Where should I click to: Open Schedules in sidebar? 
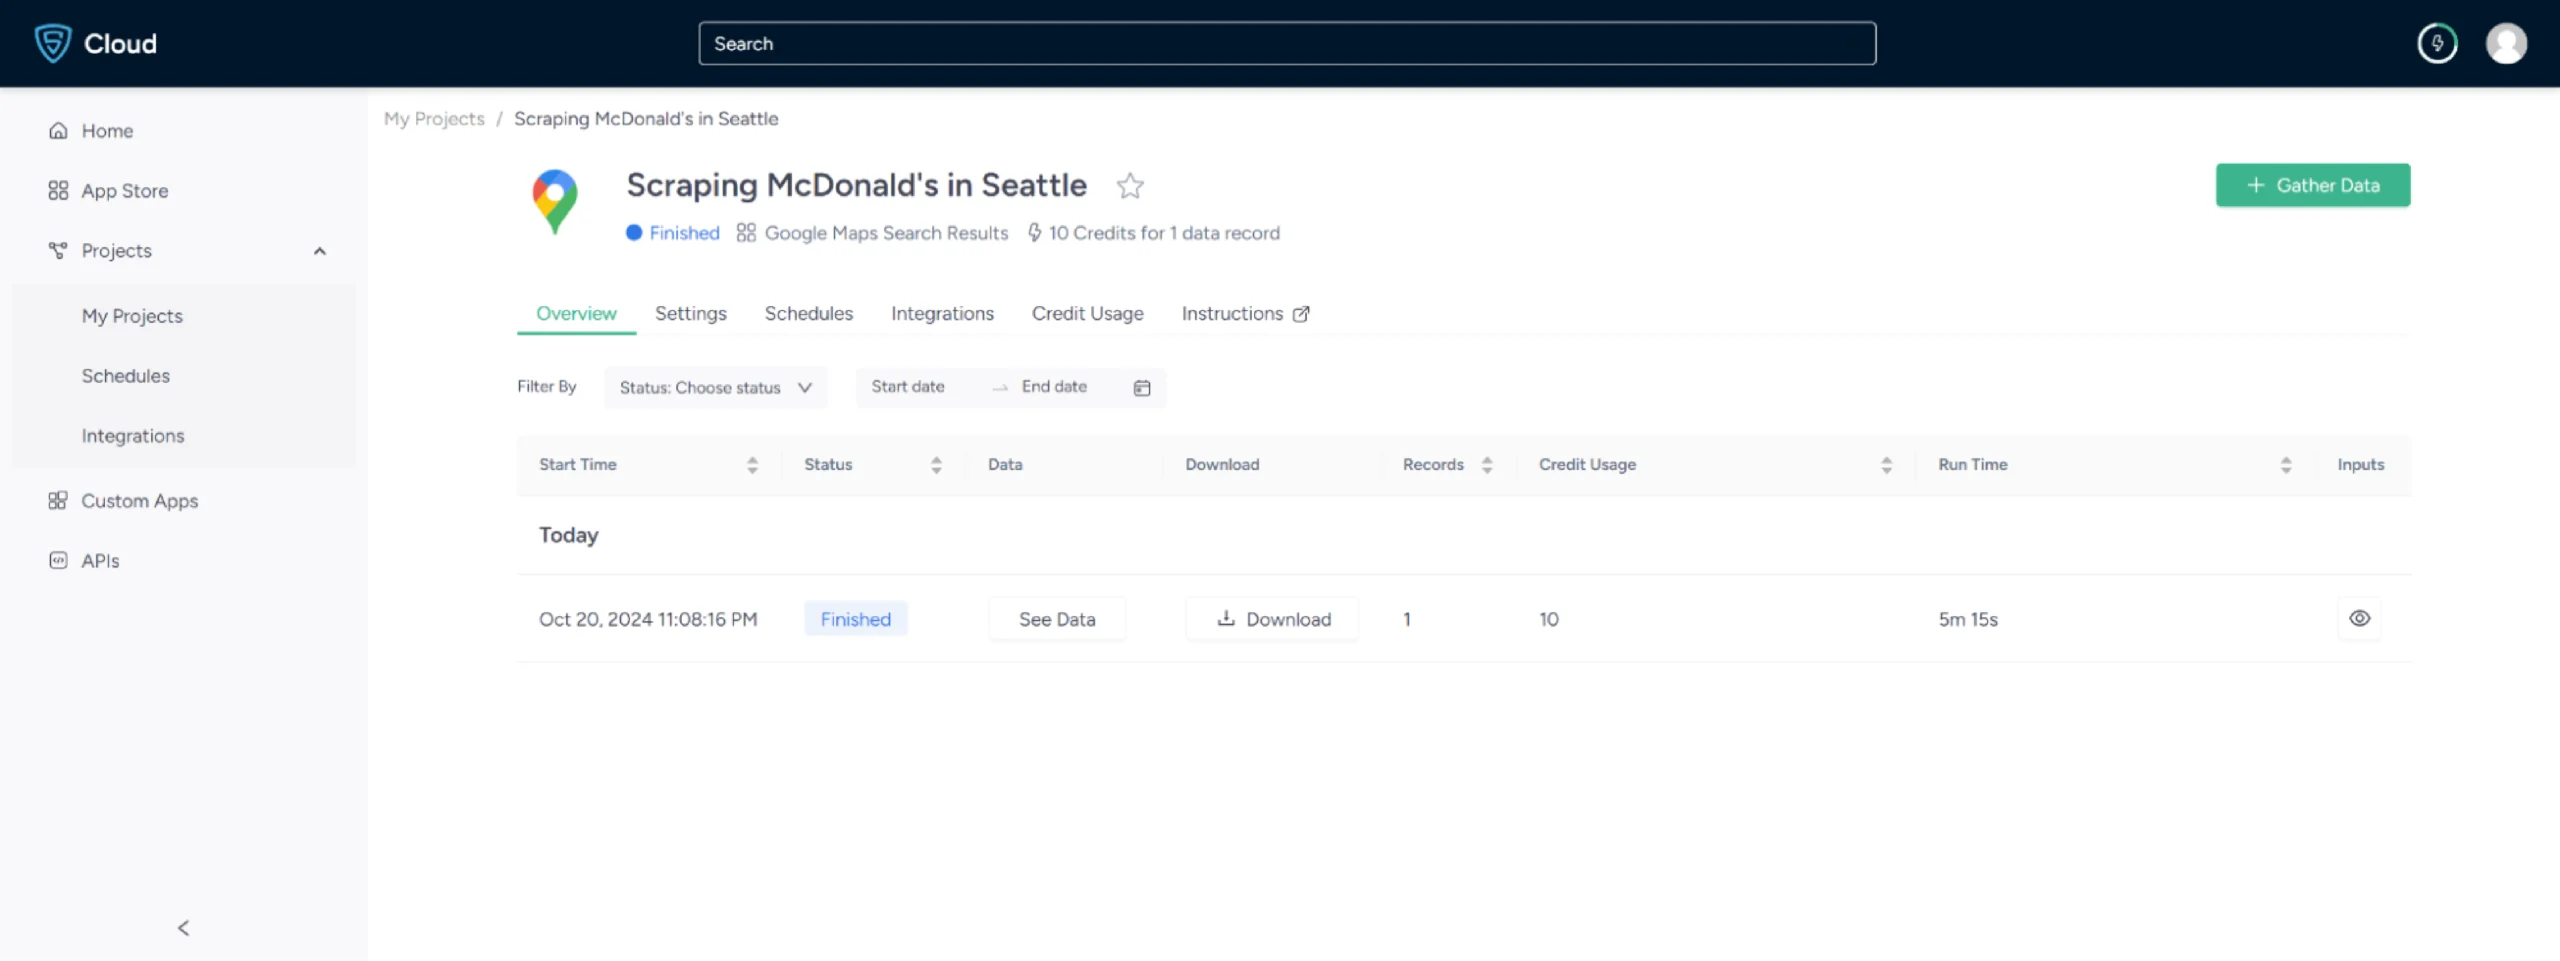coord(126,376)
